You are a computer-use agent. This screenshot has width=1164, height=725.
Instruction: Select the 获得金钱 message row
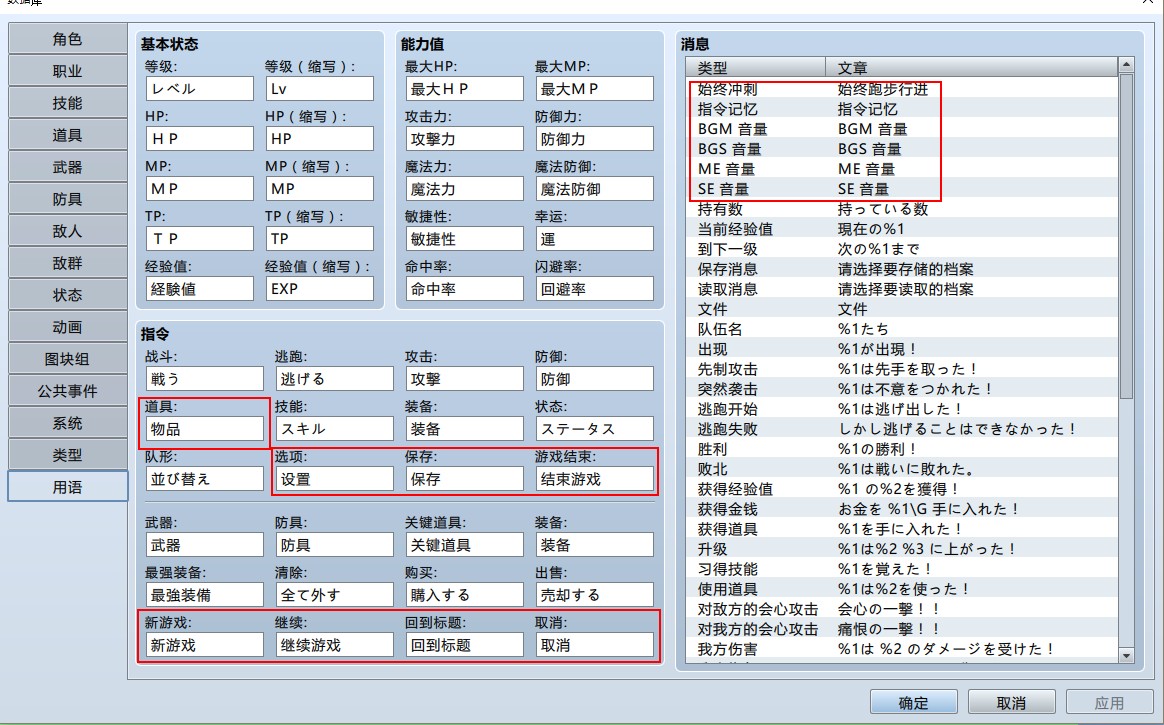point(902,509)
